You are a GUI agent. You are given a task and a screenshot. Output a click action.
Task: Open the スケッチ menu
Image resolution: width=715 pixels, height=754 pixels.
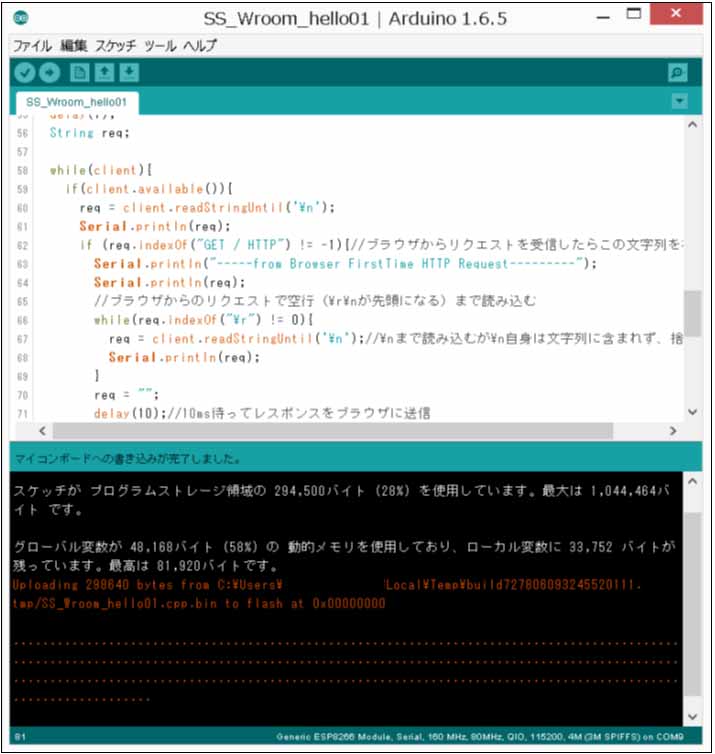pyautogui.click(x=116, y=46)
